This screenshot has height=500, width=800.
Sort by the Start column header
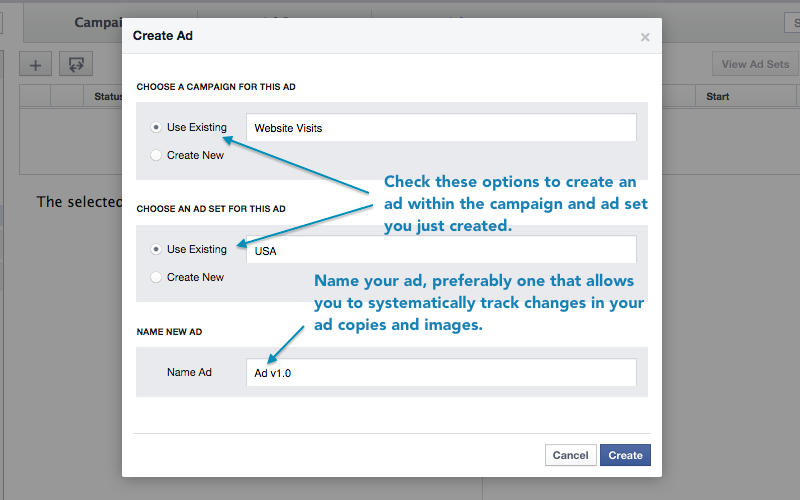tap(717, 97)
